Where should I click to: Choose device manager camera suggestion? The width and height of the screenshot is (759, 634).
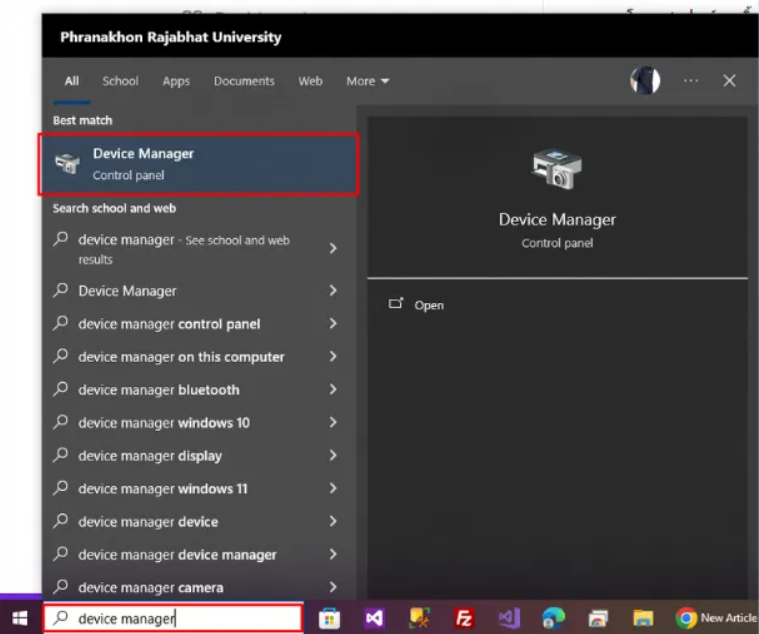pyautogui.click(x=150, y=588)
